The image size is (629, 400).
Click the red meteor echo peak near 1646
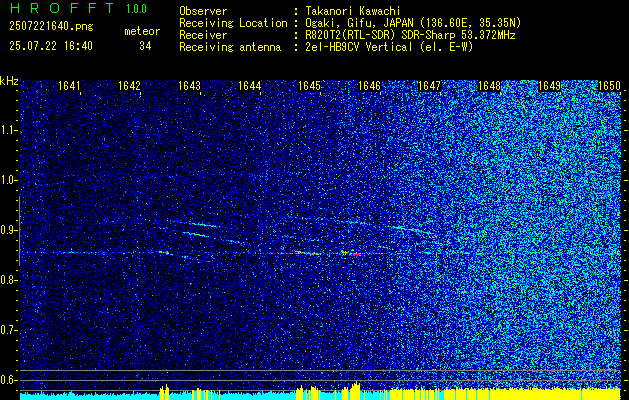click(355, 254)
